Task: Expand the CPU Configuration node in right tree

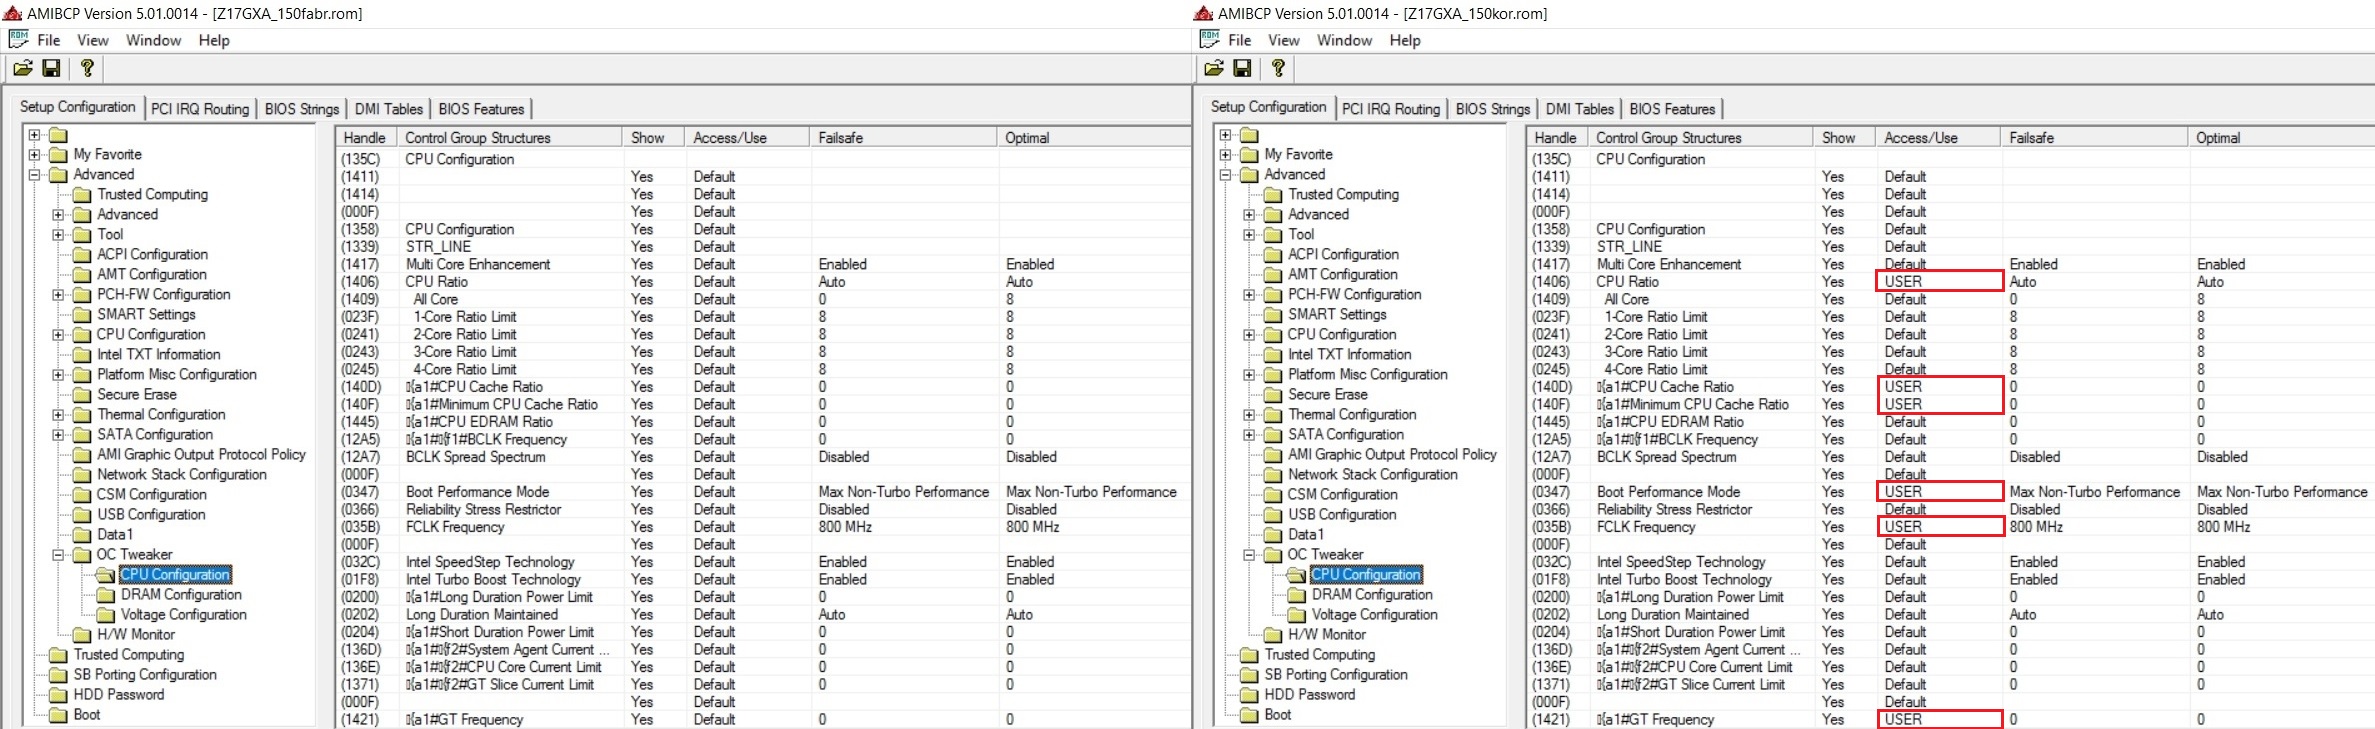Action: [1249, 335]
